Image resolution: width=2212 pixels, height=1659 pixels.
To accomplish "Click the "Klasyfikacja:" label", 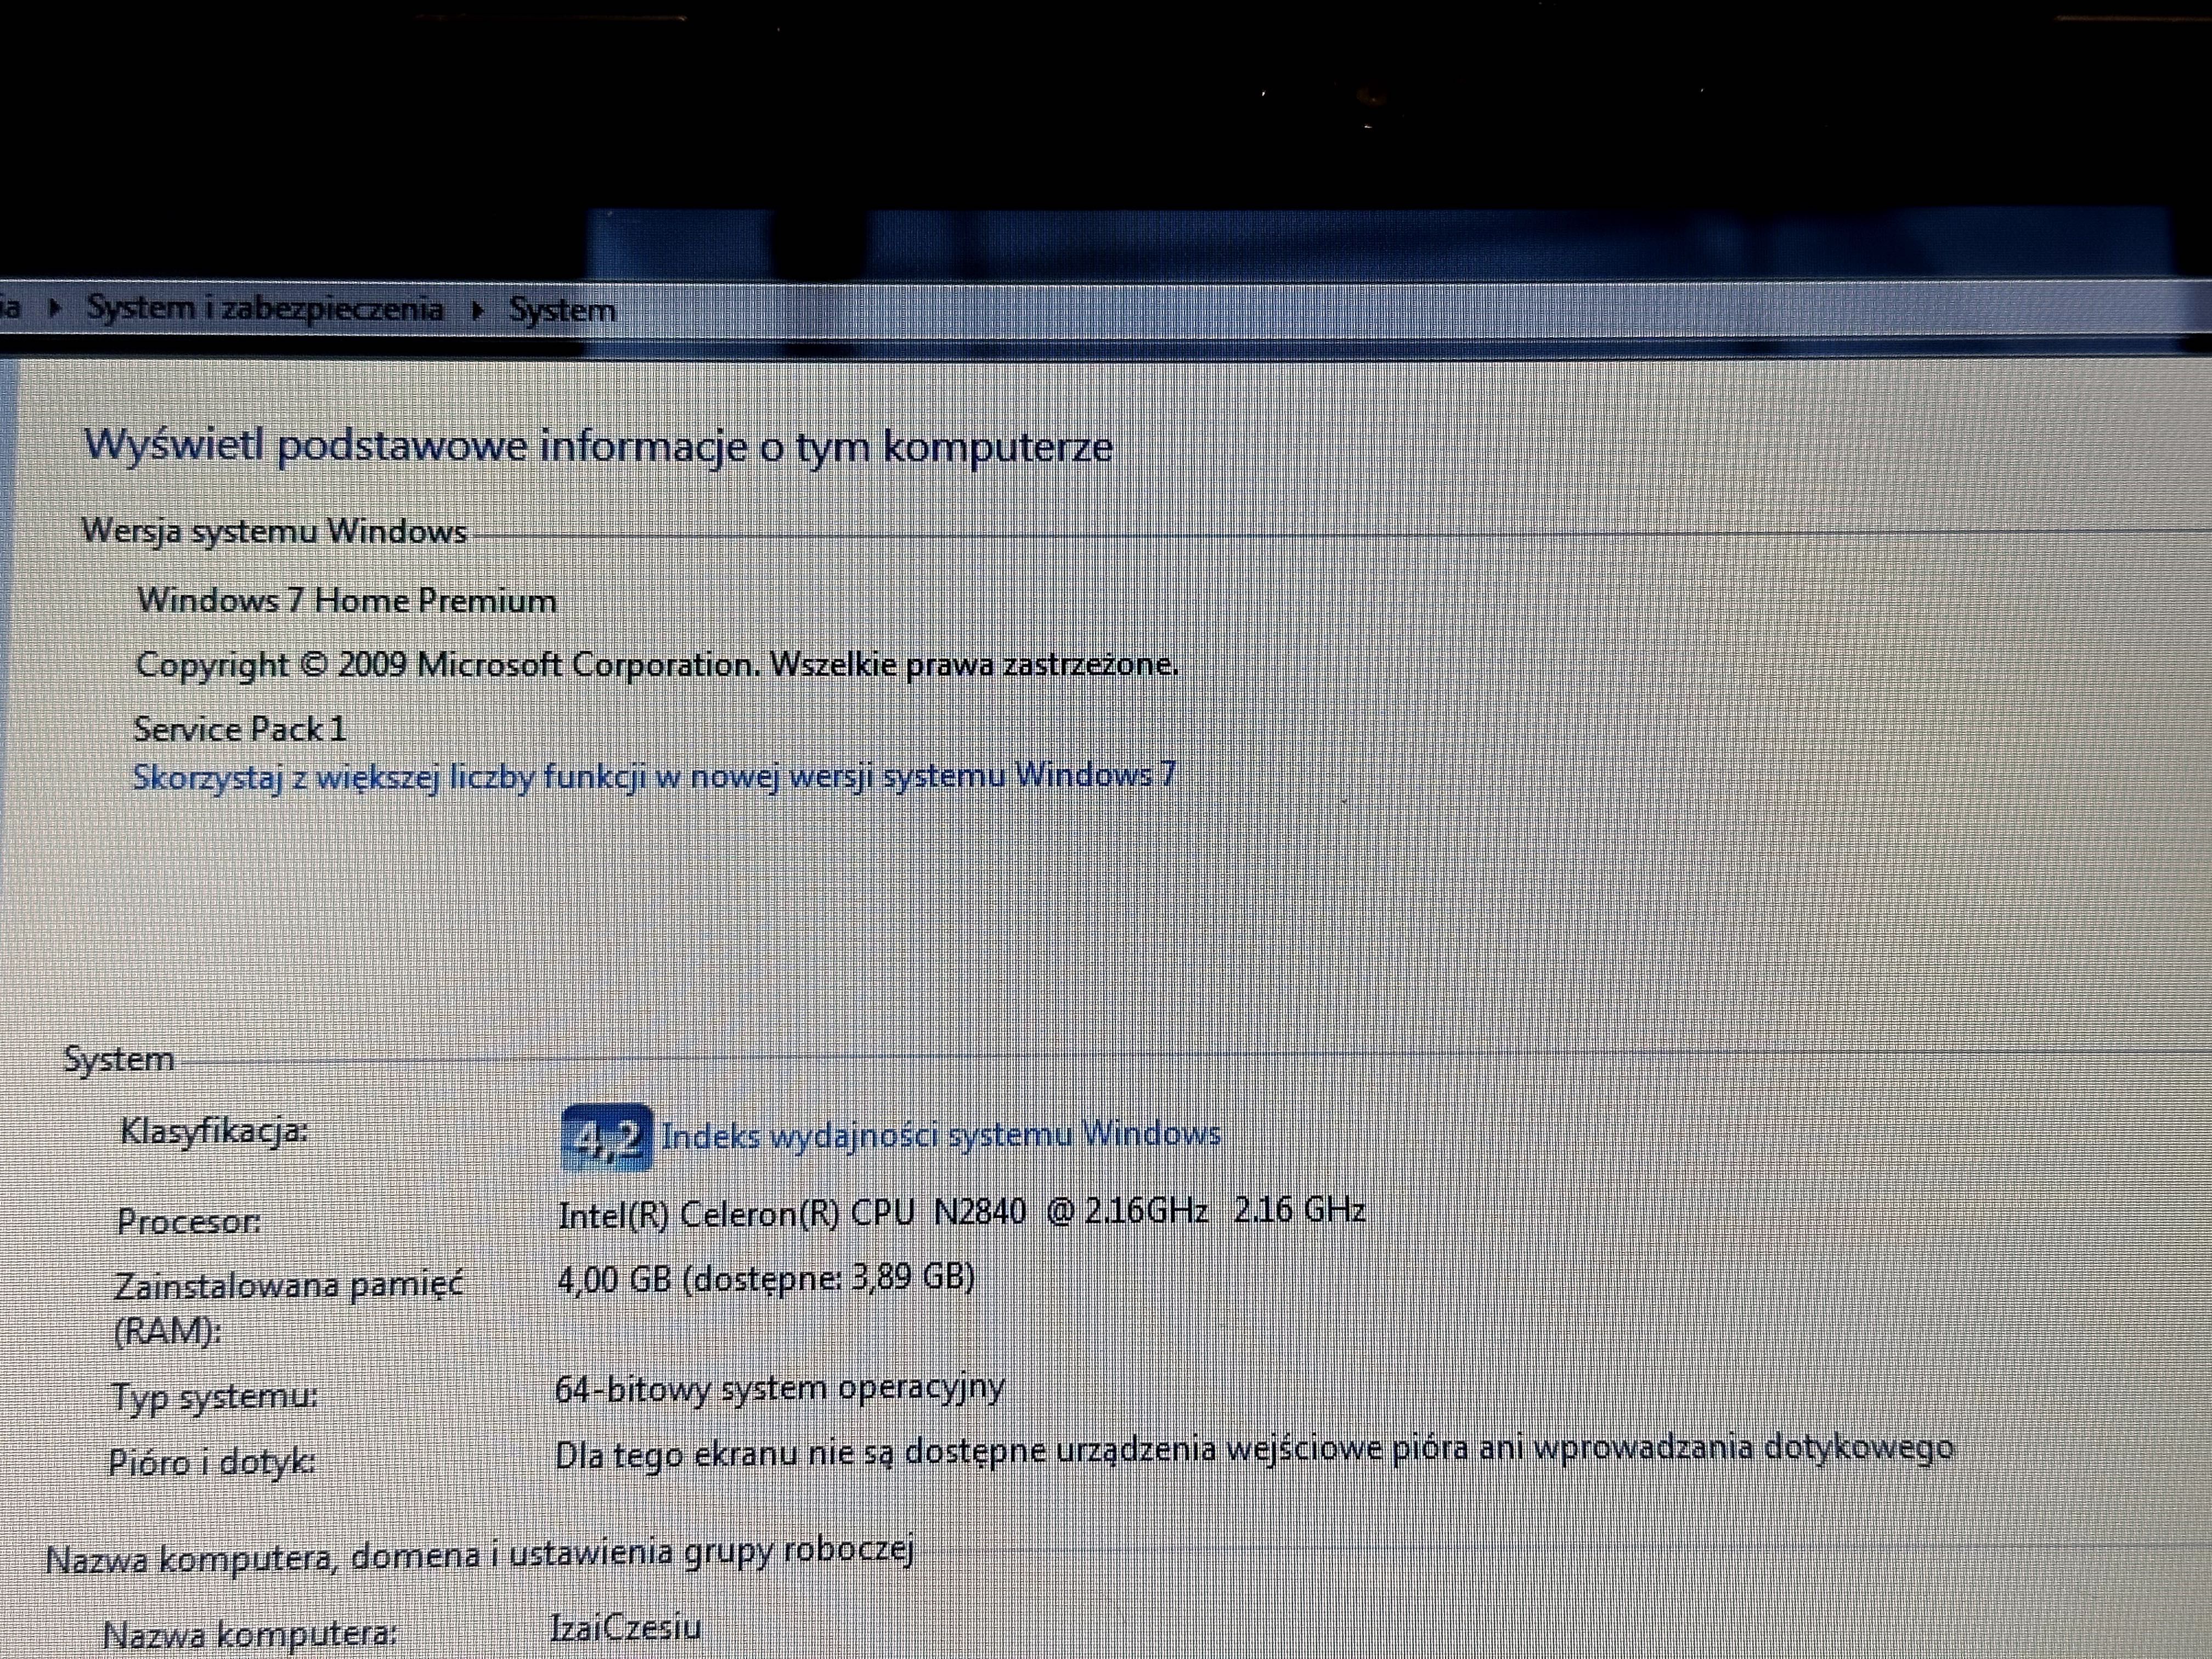I will point(214,1131).
